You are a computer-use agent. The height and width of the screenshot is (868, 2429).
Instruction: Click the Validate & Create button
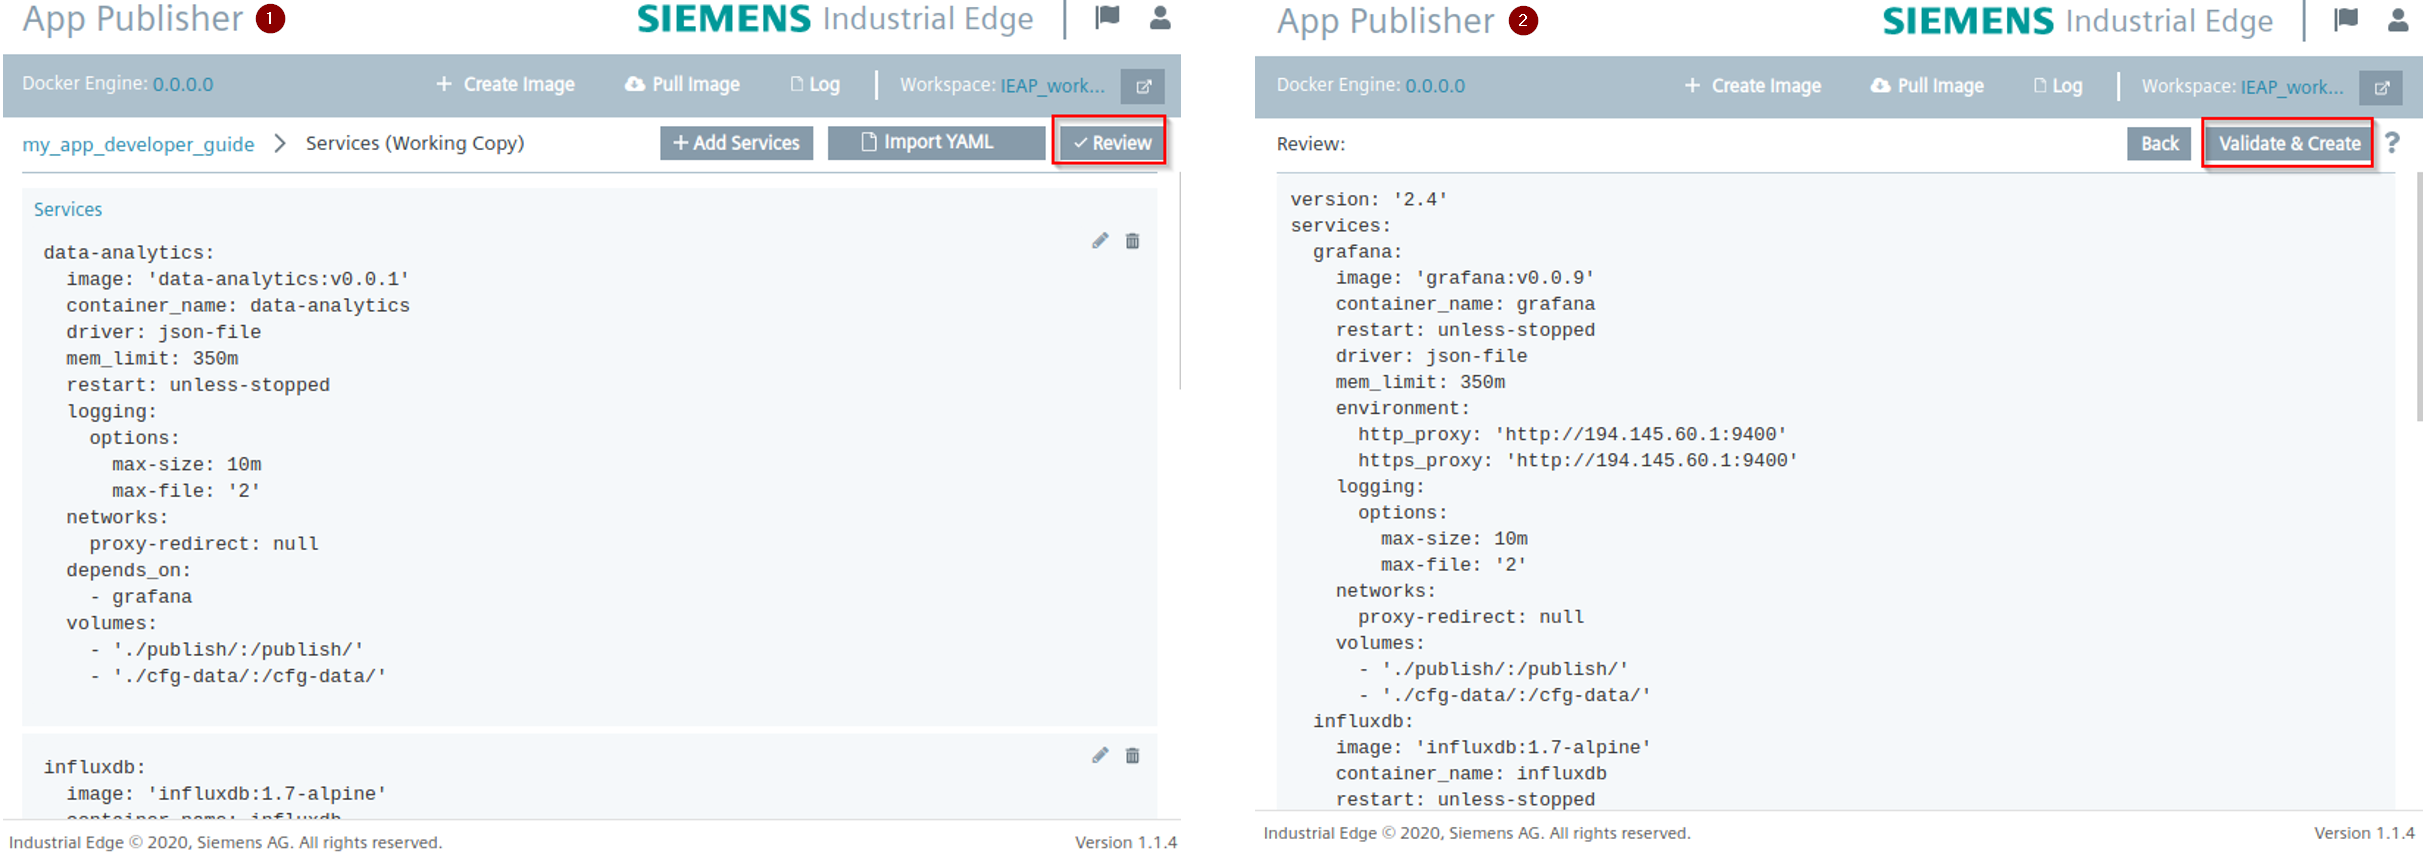(2288, 144)
